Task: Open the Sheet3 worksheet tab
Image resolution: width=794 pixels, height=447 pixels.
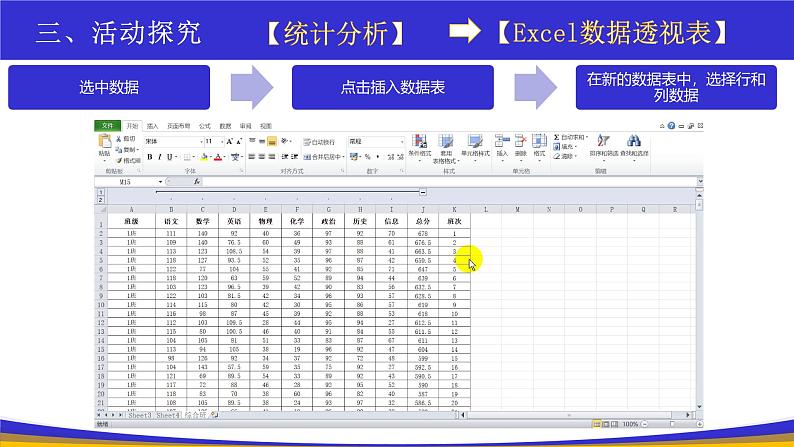Action: click(x=139, y=415)
